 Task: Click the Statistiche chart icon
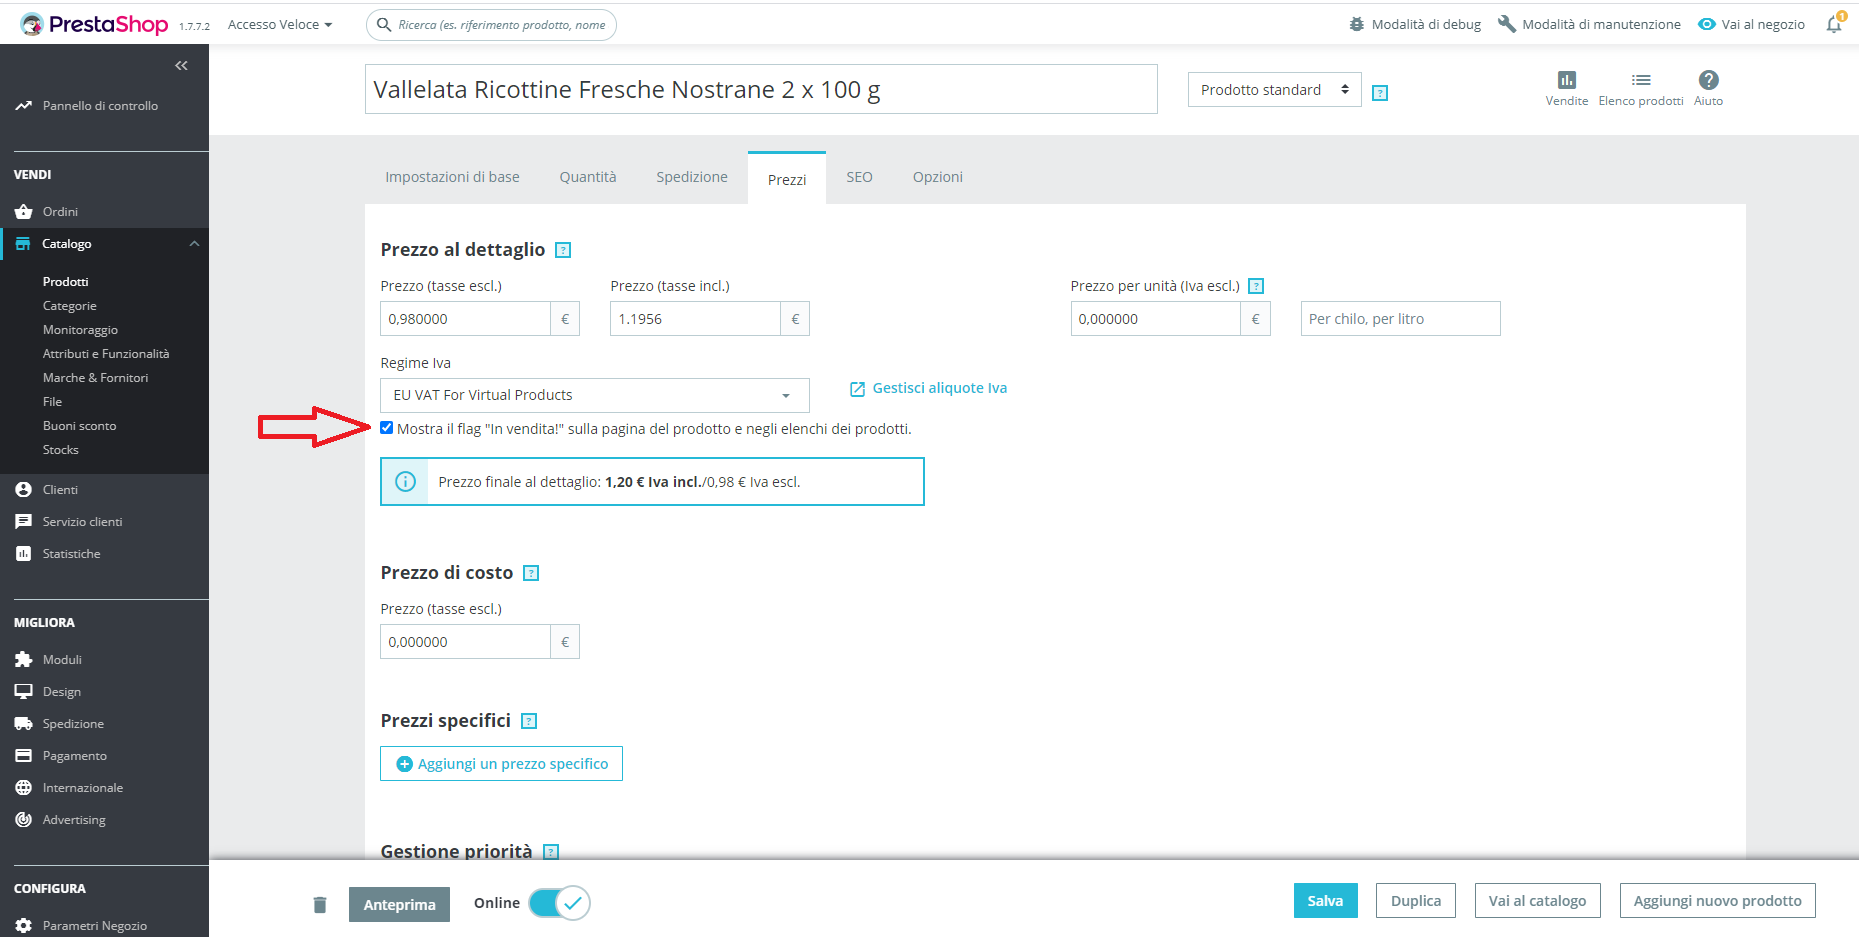click(24, 554)
